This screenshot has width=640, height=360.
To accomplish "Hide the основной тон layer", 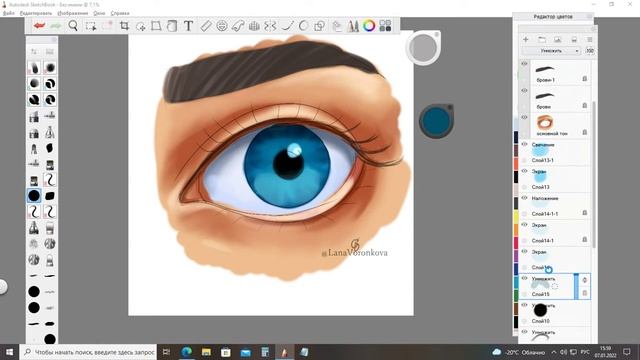I will [x=524, y=118].
